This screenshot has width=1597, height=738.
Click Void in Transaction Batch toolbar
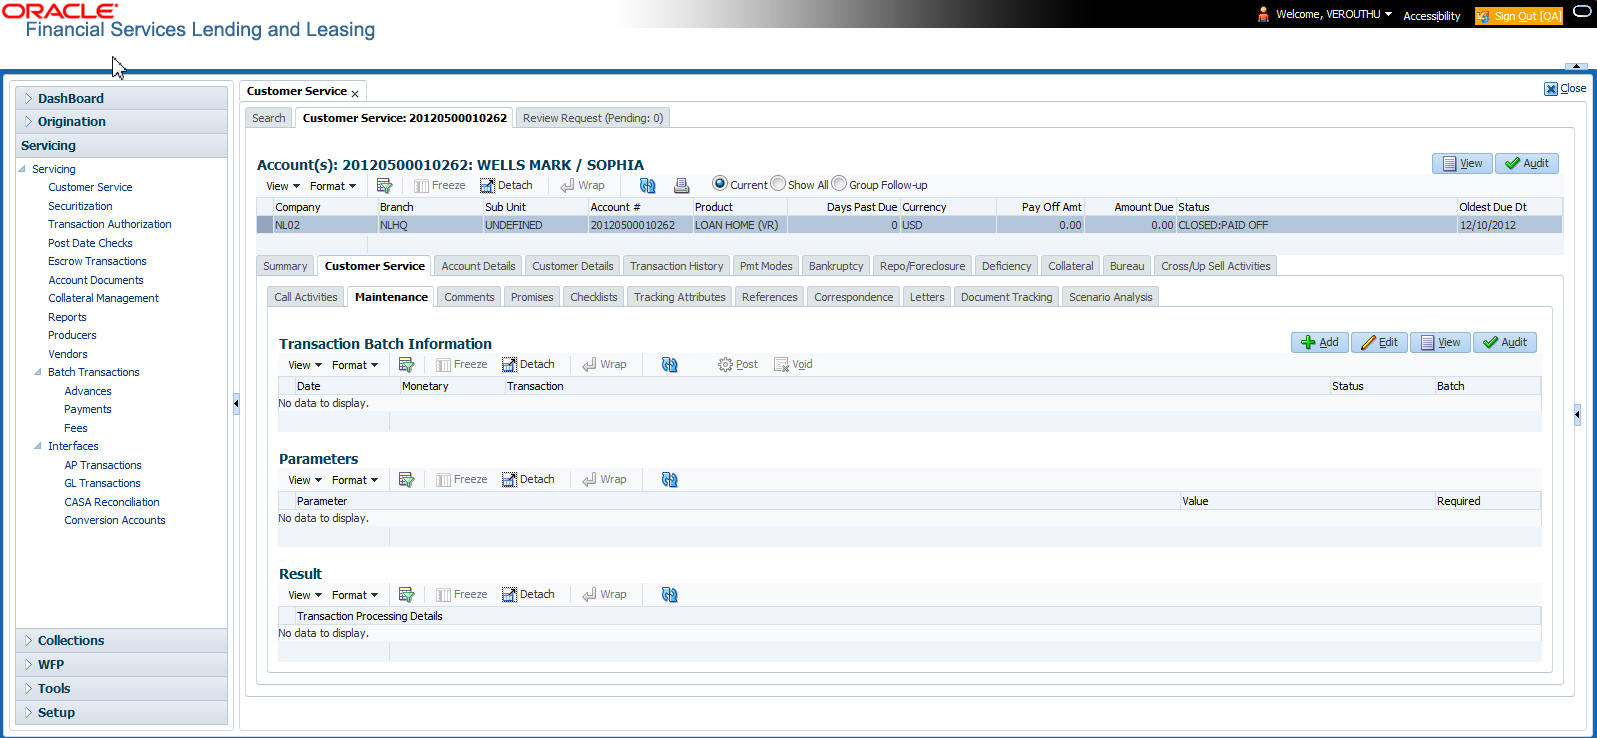click(793, 365)
